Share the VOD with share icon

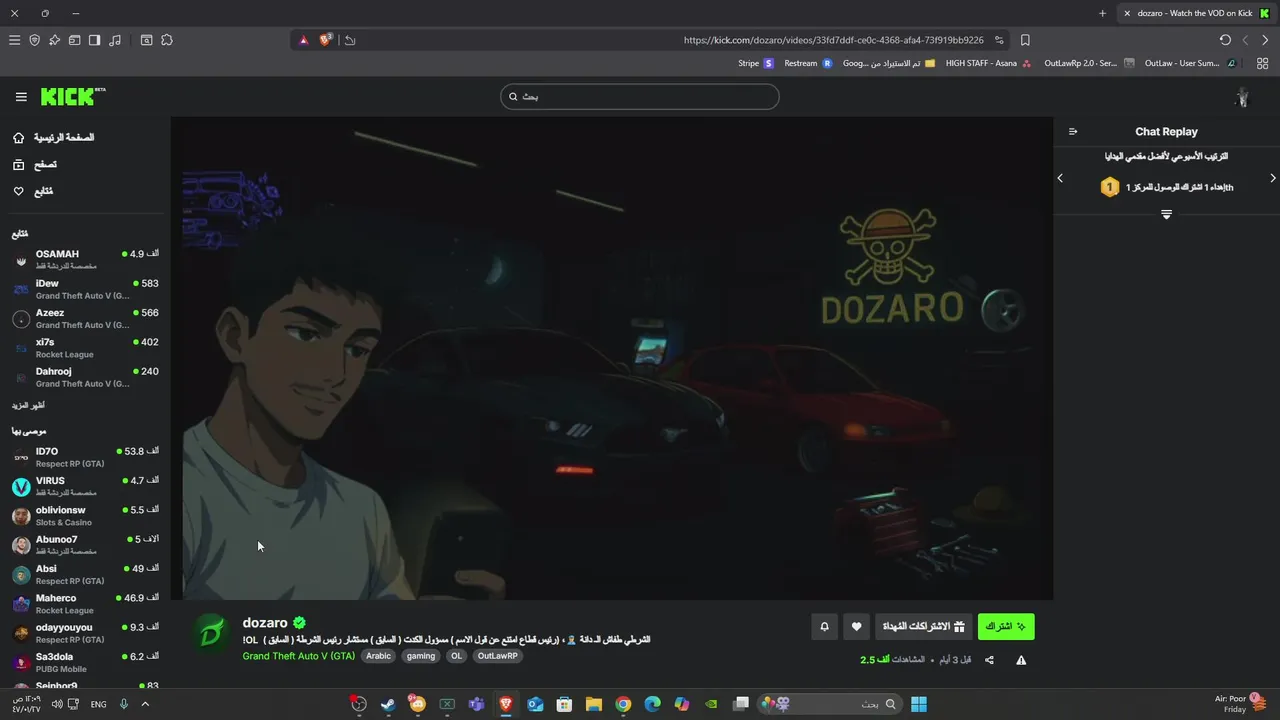(x=989, y=660)
